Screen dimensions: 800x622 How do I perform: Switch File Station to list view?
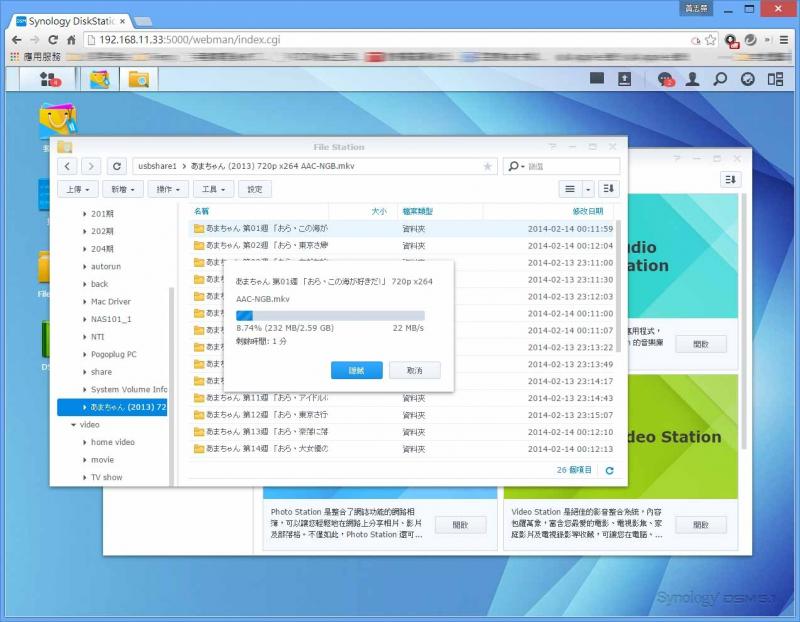tap(570, 189)
